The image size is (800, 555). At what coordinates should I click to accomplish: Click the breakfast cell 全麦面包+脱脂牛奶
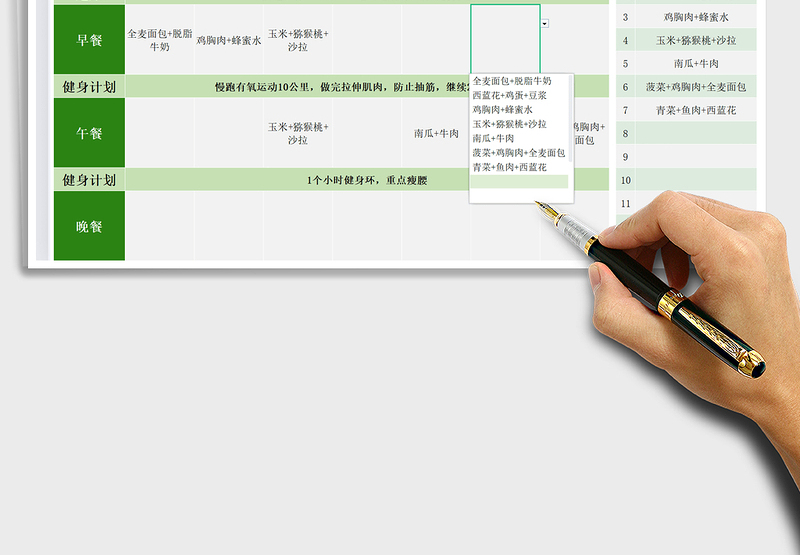(x=160, y=39)
